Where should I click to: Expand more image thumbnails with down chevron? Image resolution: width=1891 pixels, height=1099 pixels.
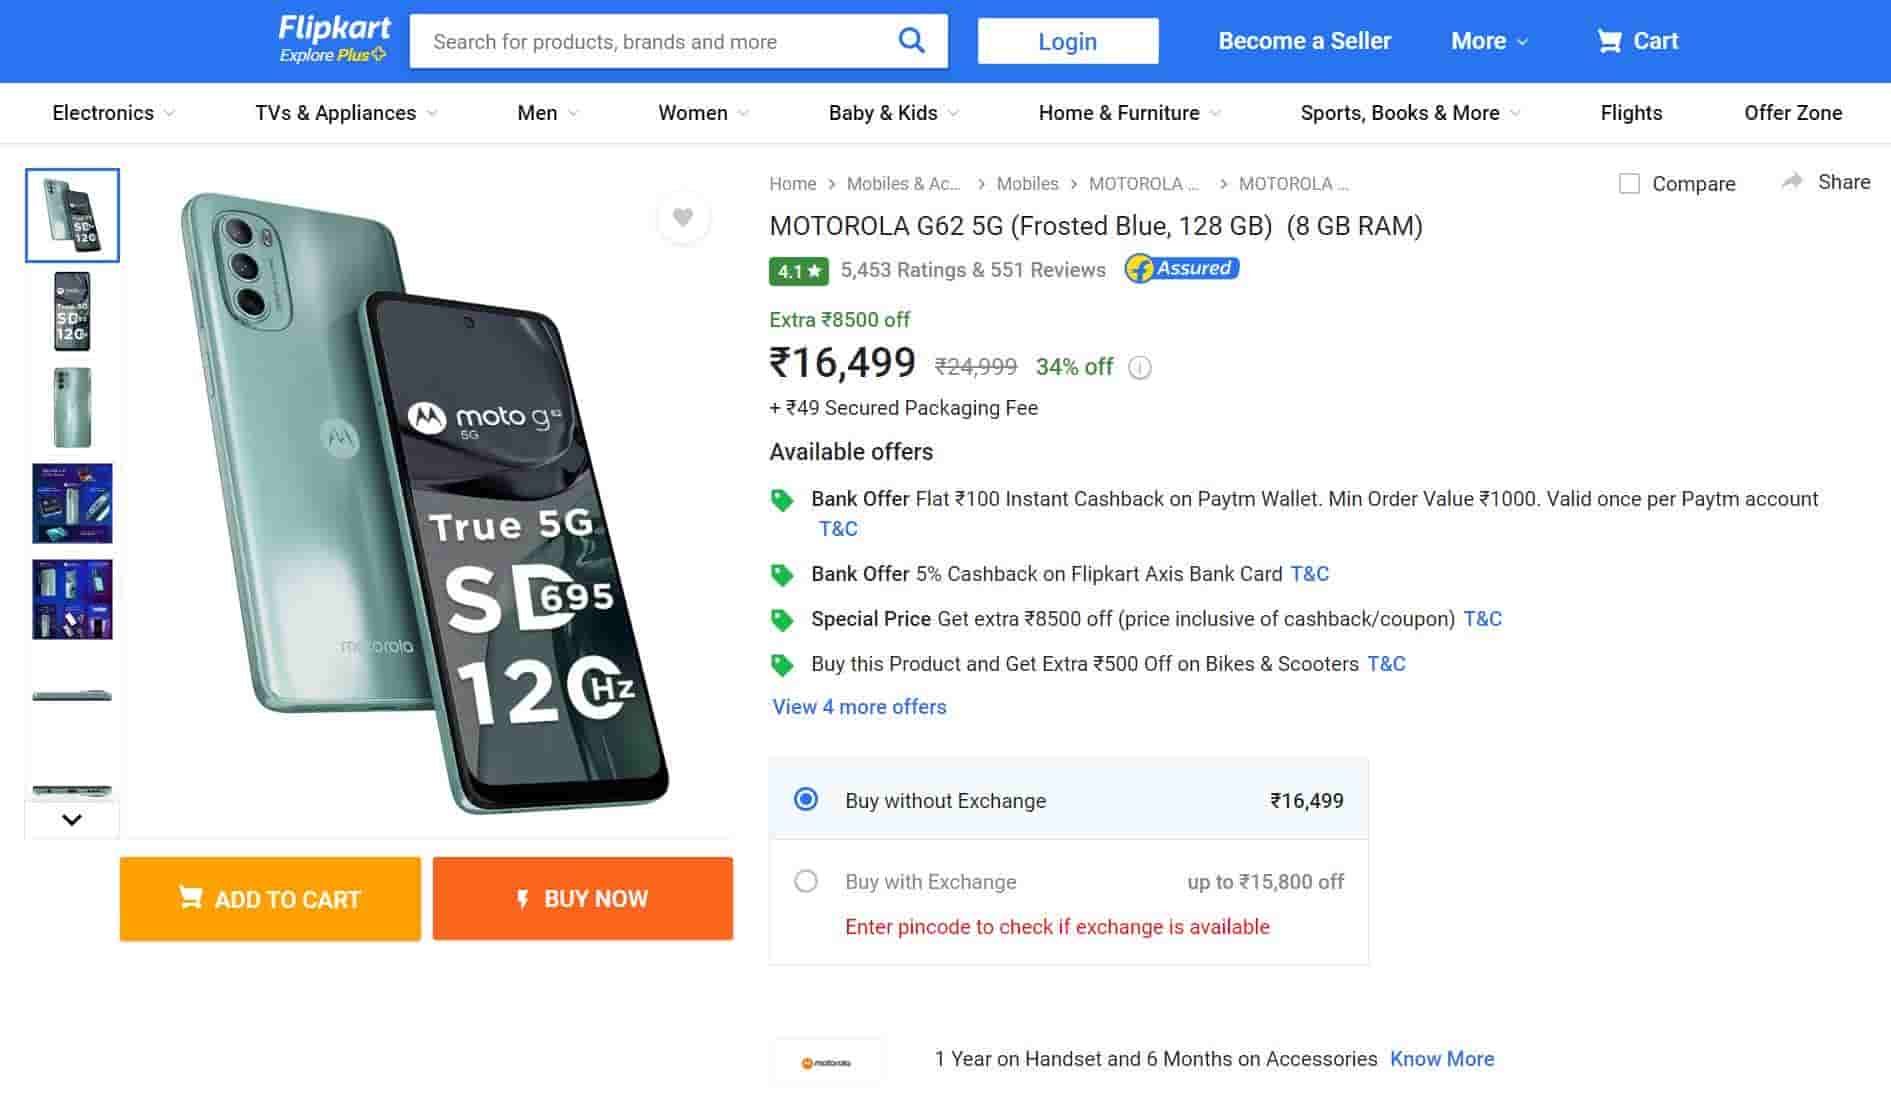click(70, 819)
